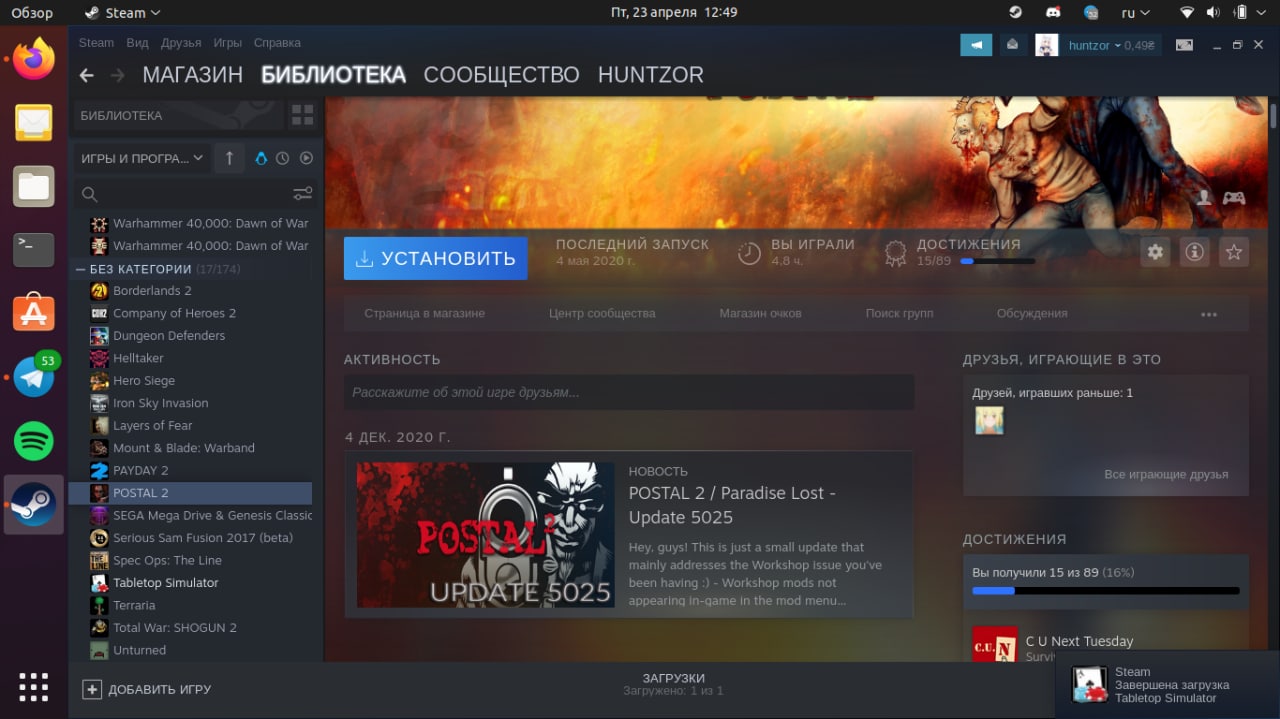Screen dimensions: 1280x719
Task: Click the Borderlands 2 game icon
Action: tap(99, 291)
